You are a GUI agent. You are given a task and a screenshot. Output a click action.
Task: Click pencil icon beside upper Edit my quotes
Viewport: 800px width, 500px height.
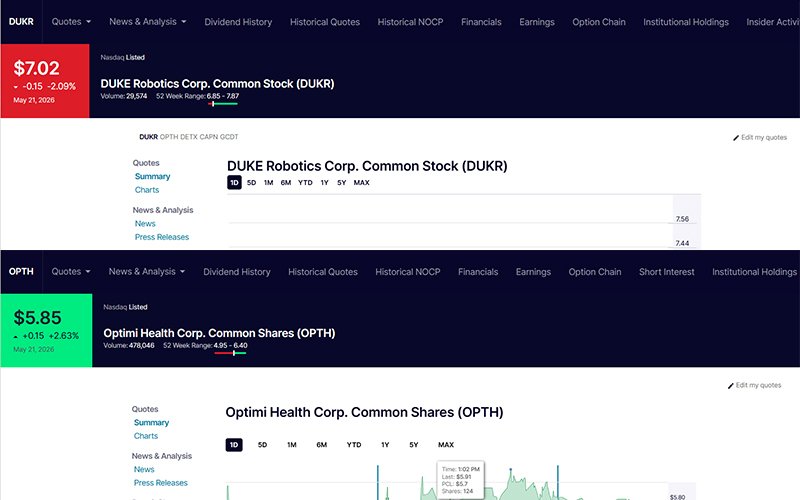736,138
